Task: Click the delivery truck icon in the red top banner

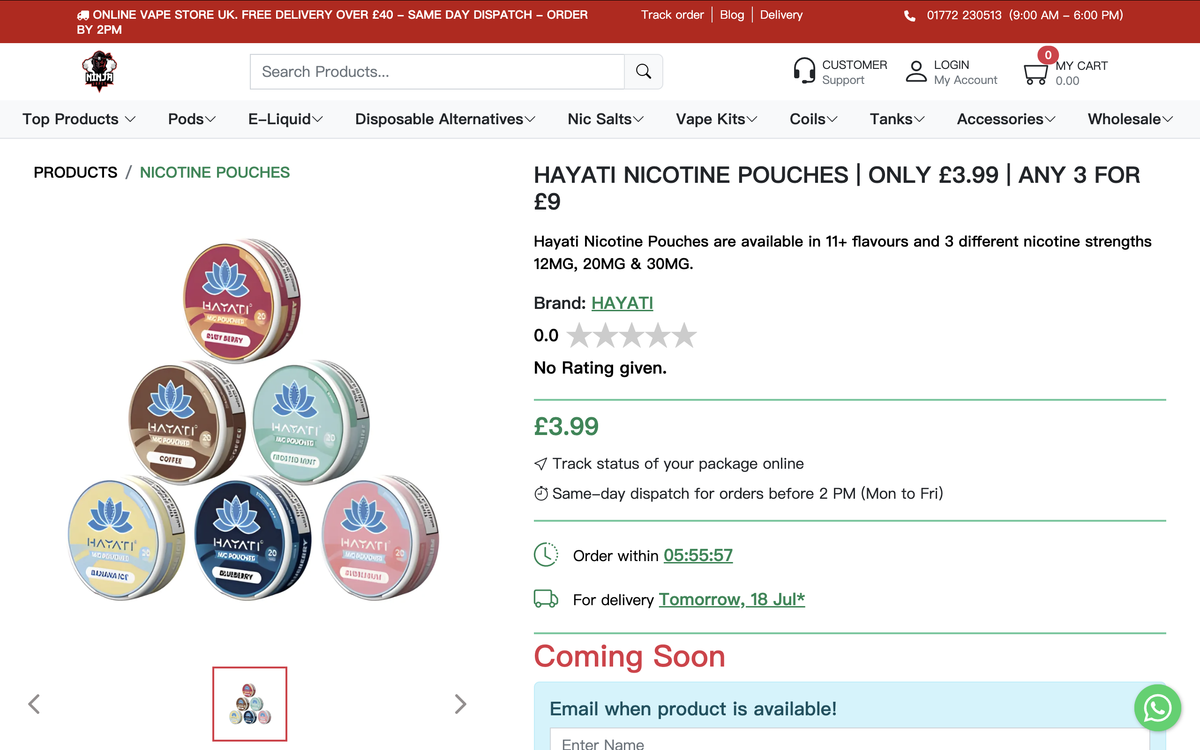Action: pyautogui.click(x=83, y=16)
